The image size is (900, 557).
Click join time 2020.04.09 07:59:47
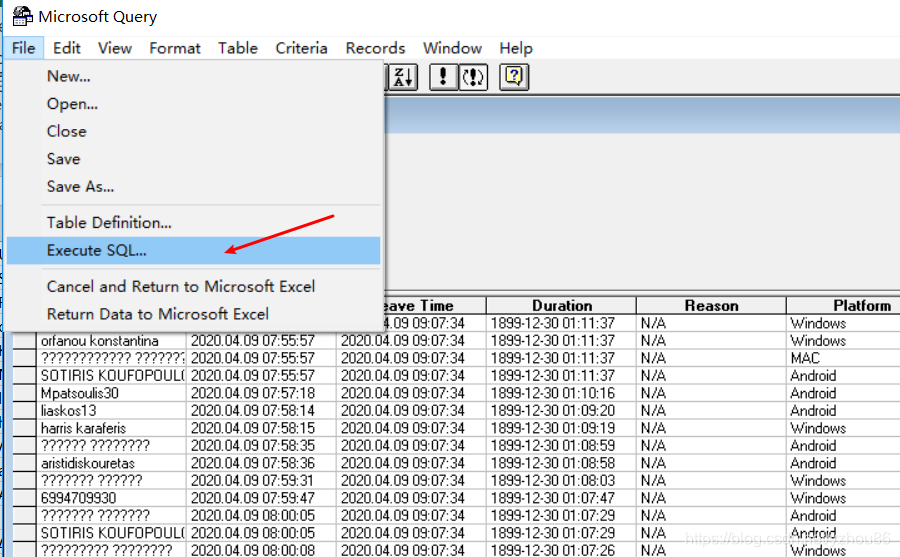tap(261, 498)
